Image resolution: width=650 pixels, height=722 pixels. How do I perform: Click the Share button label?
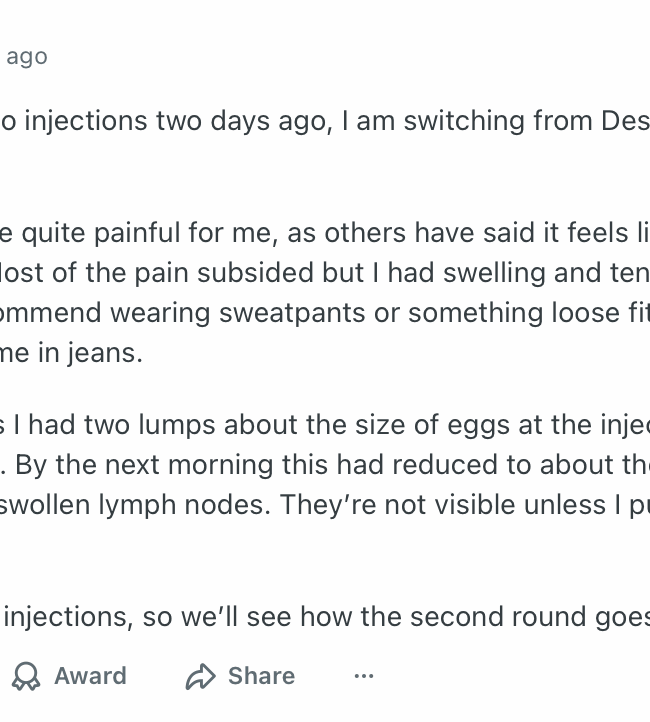(261, 676)
